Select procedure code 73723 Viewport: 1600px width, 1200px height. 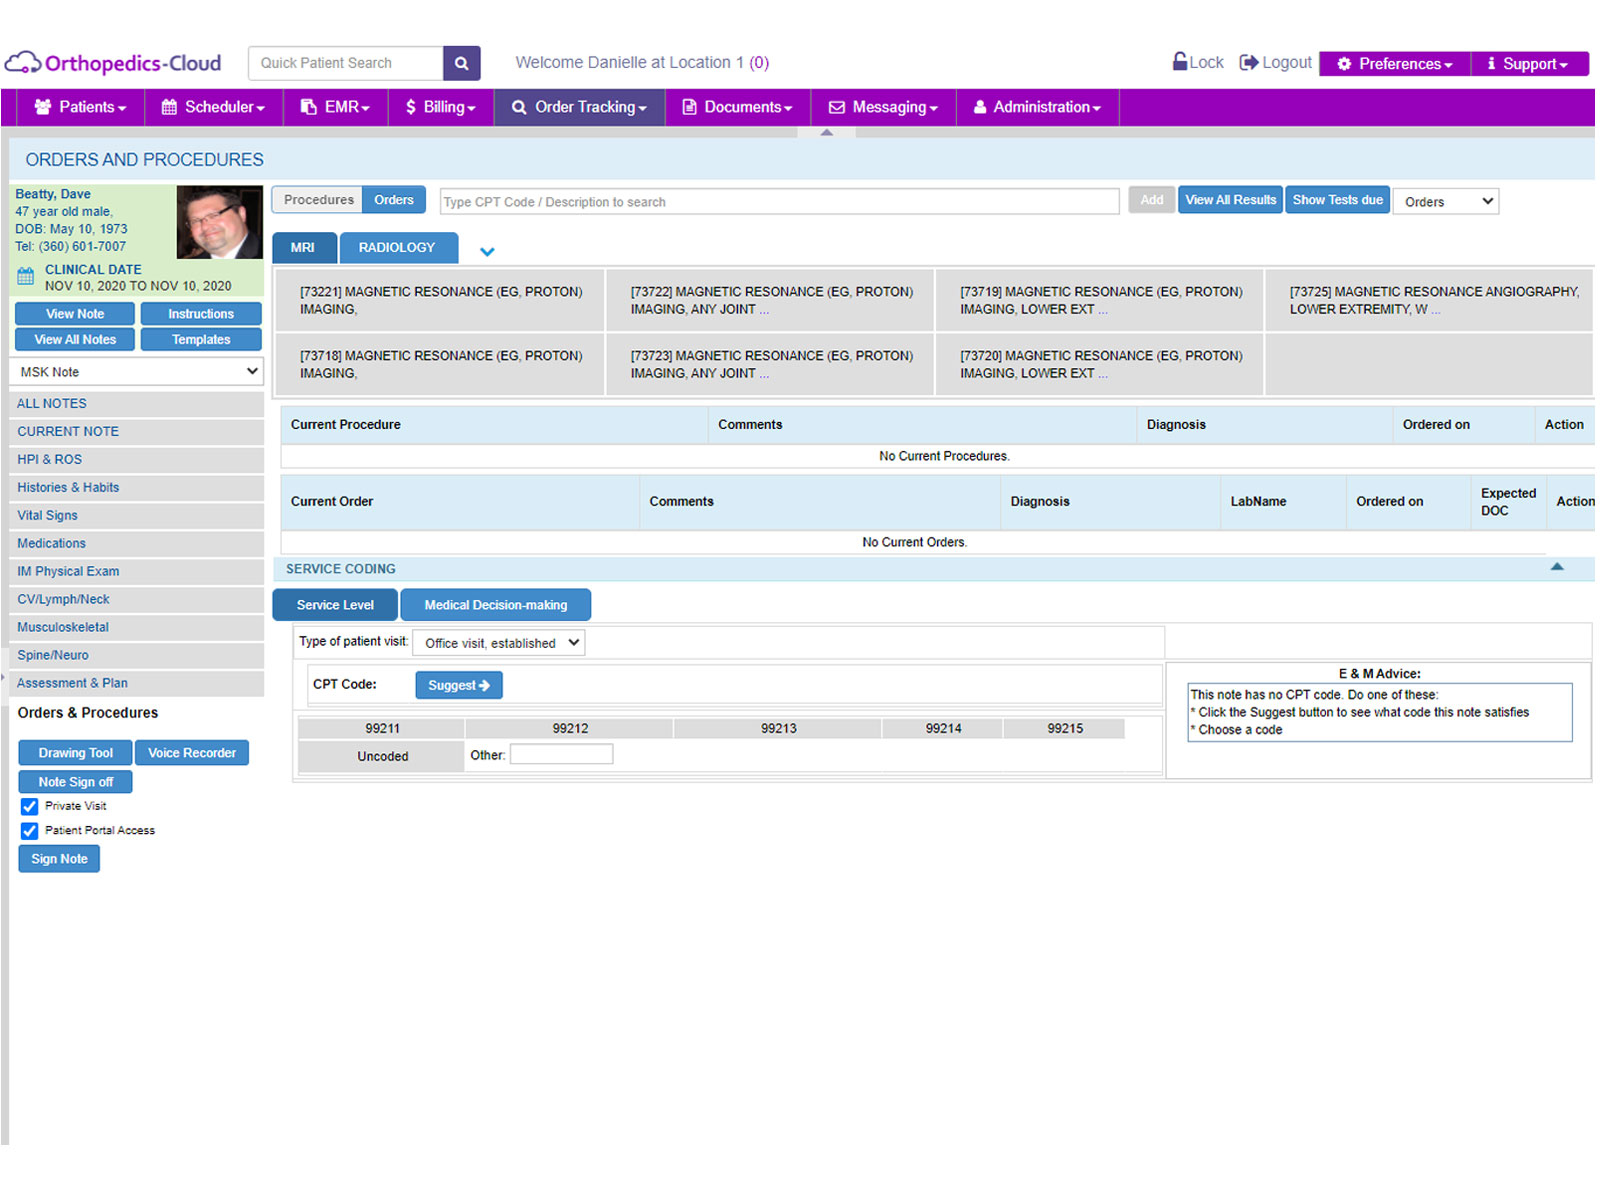pos(770,364)
